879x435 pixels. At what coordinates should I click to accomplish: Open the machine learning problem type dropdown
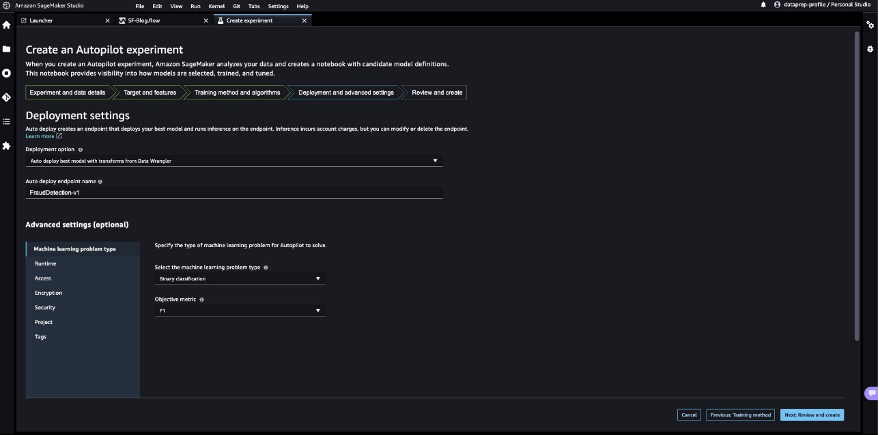pyautogui.click(x=240, y=279)
